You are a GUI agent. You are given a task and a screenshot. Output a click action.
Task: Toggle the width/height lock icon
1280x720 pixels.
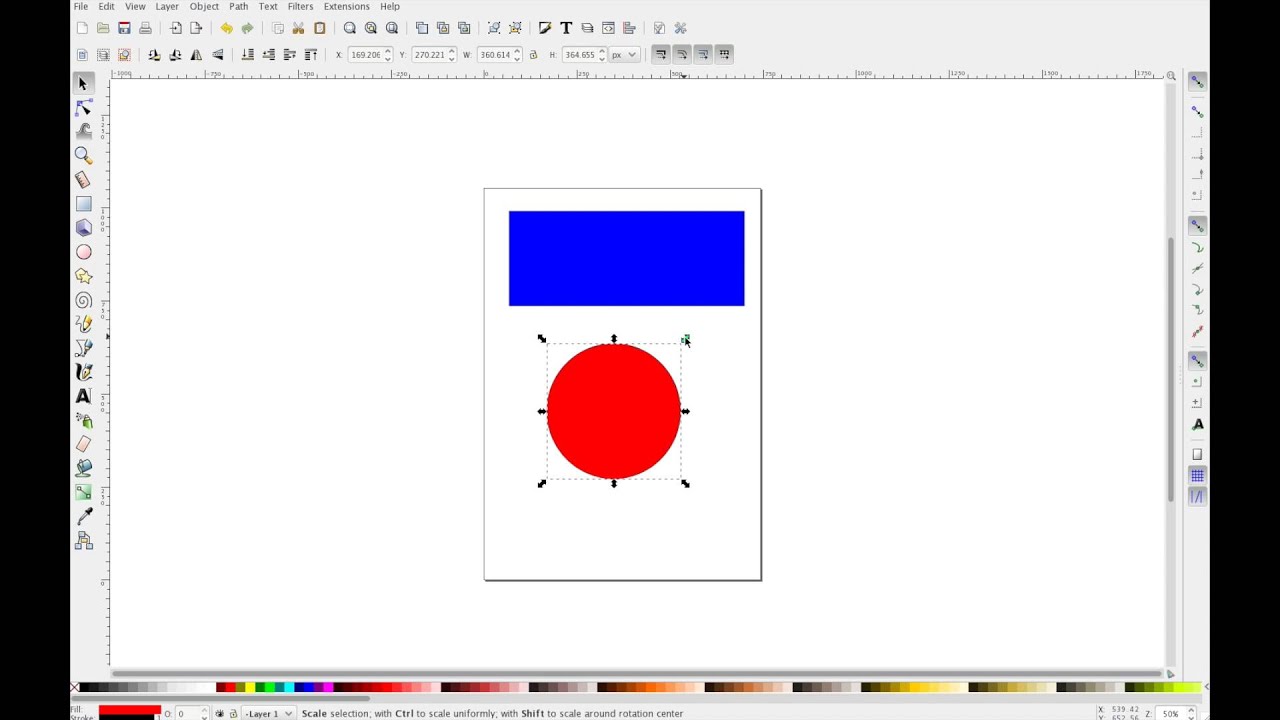click(533, 55)
